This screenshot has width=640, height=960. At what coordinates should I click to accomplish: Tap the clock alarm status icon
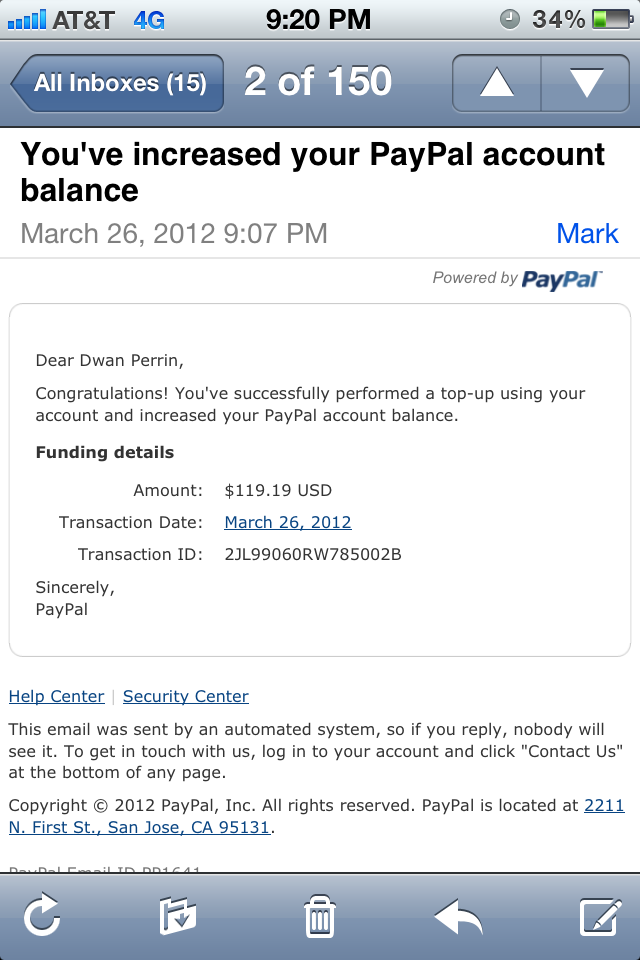[x=509, y=19]
